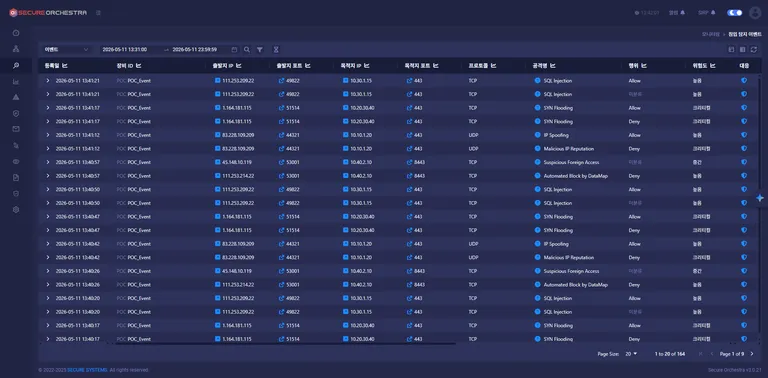Expand the 13:40:57 Suspicious Foreign Access row

click(48, 162)
